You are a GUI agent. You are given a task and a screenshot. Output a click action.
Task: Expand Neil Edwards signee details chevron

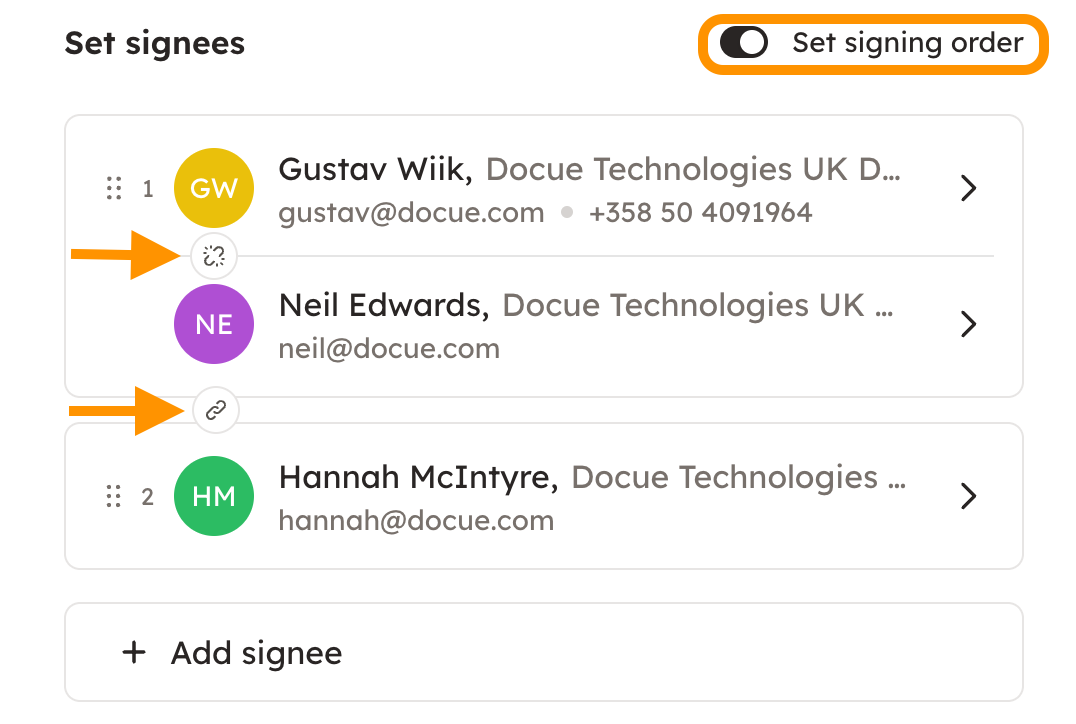tap(967, 324)
